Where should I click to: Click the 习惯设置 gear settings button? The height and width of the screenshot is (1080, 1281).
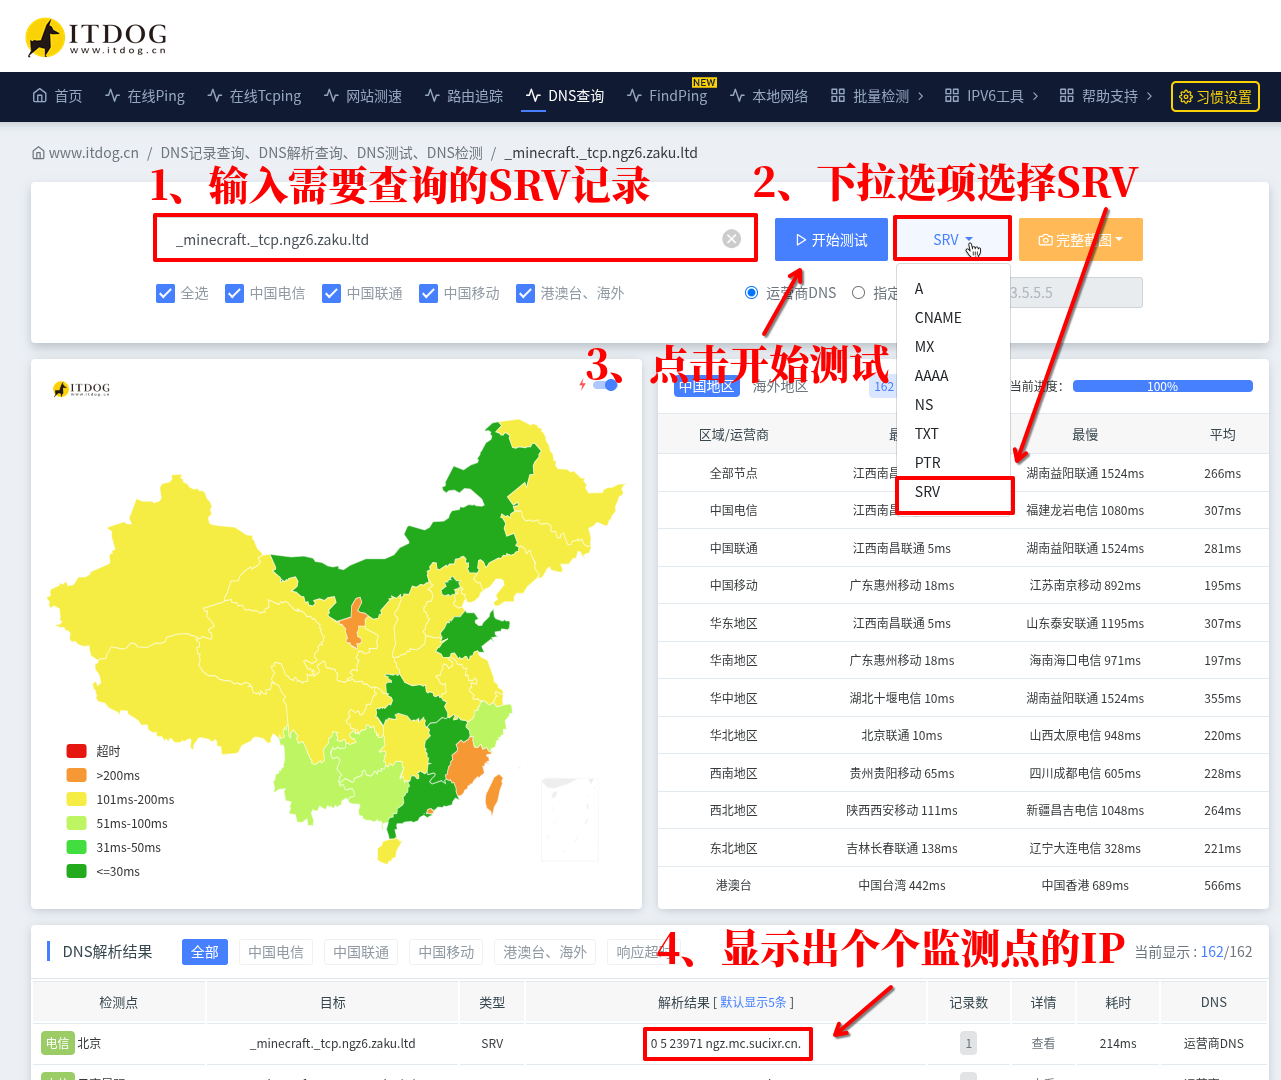point(1215,97)
